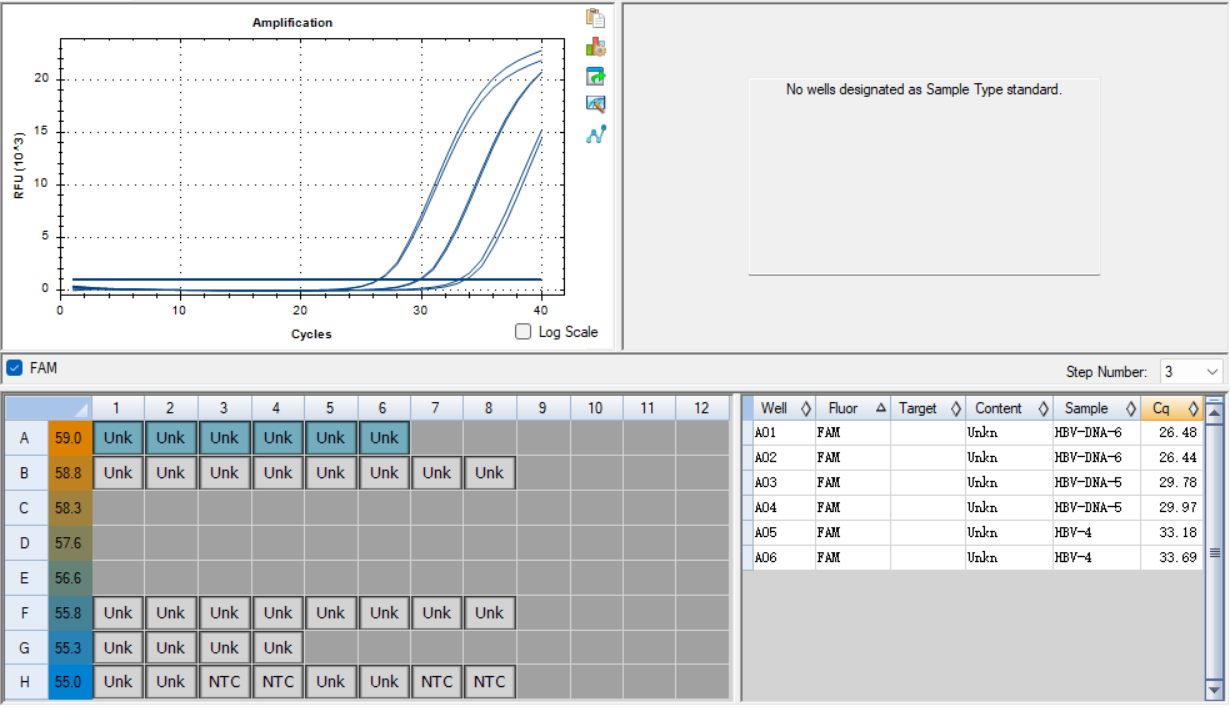Select plate row header H
This screenshot has height=707, width=1230.
[25, 682]
